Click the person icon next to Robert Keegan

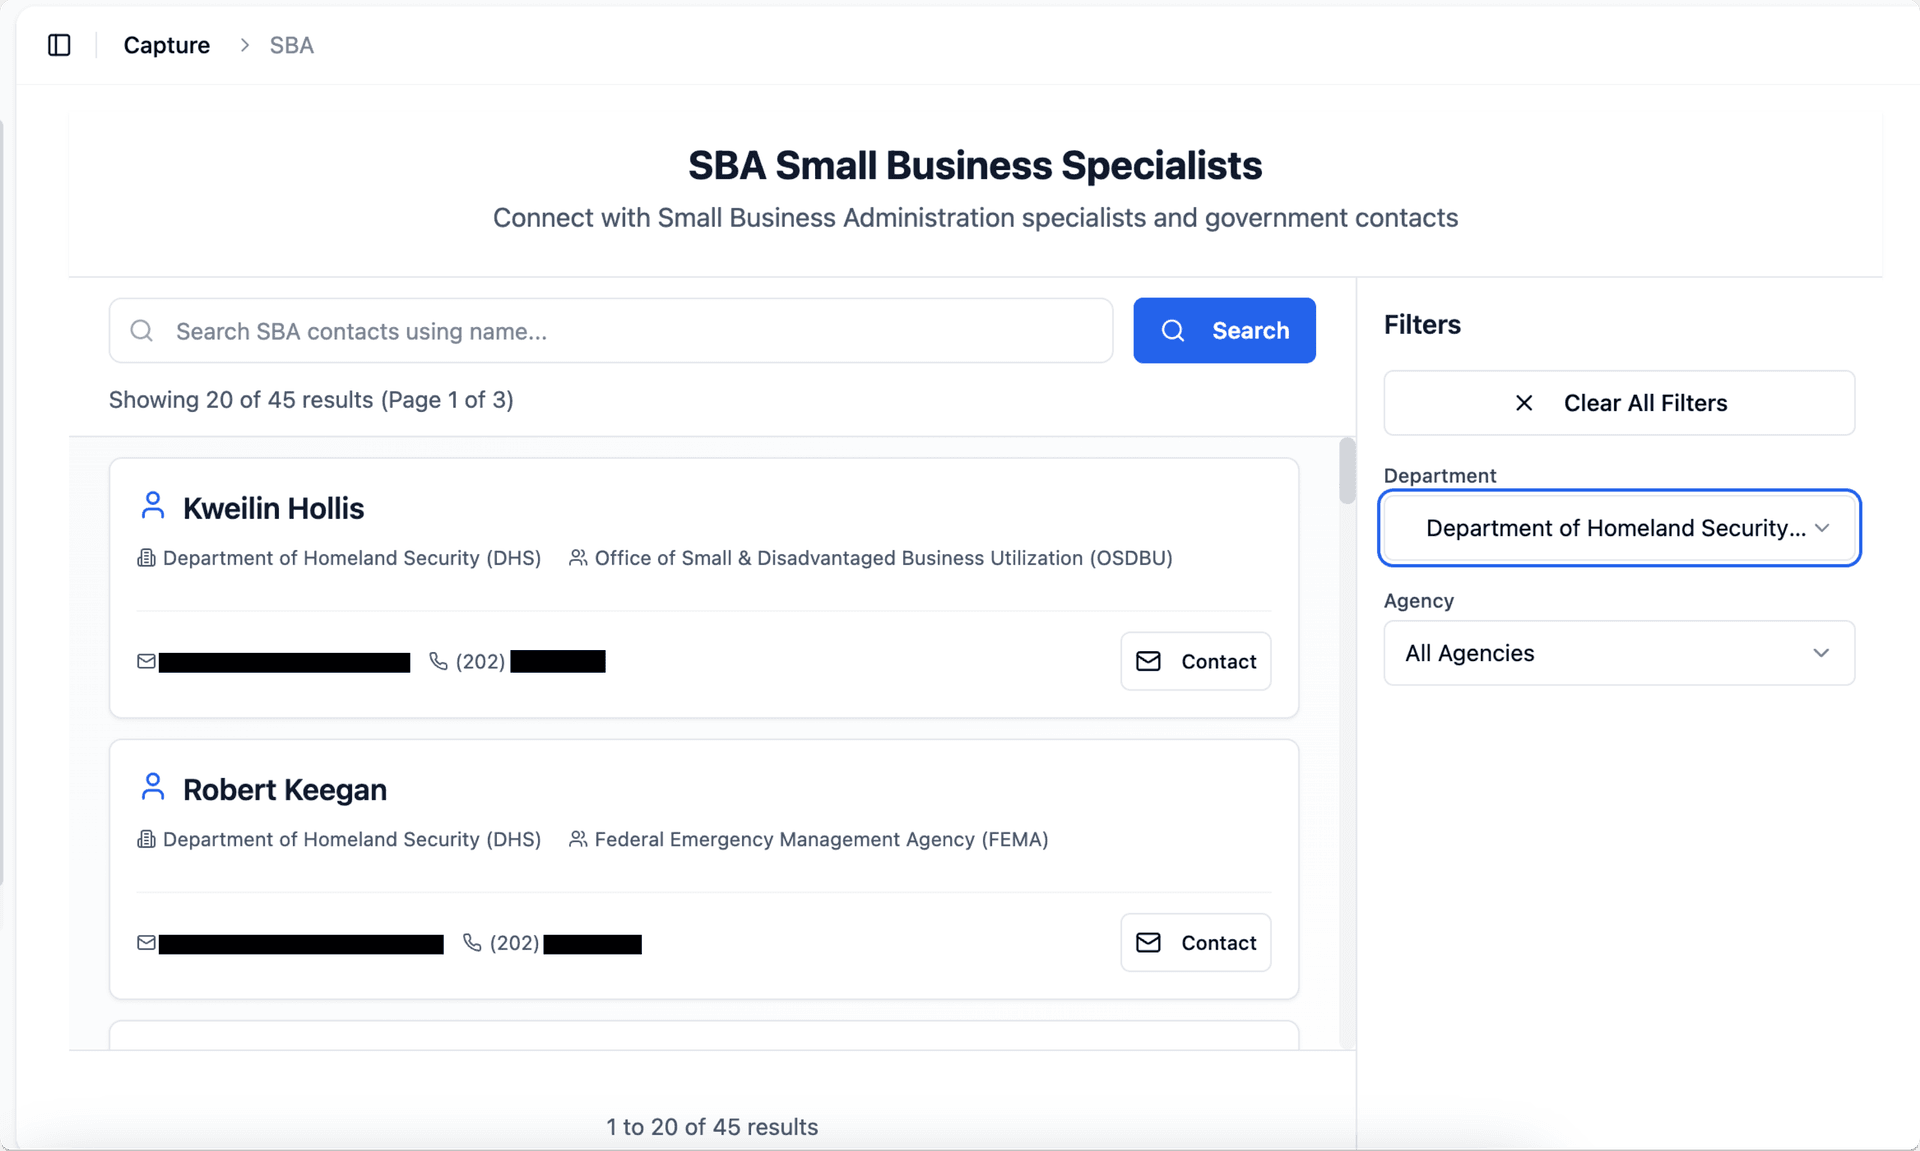click(x=152, y=787)
